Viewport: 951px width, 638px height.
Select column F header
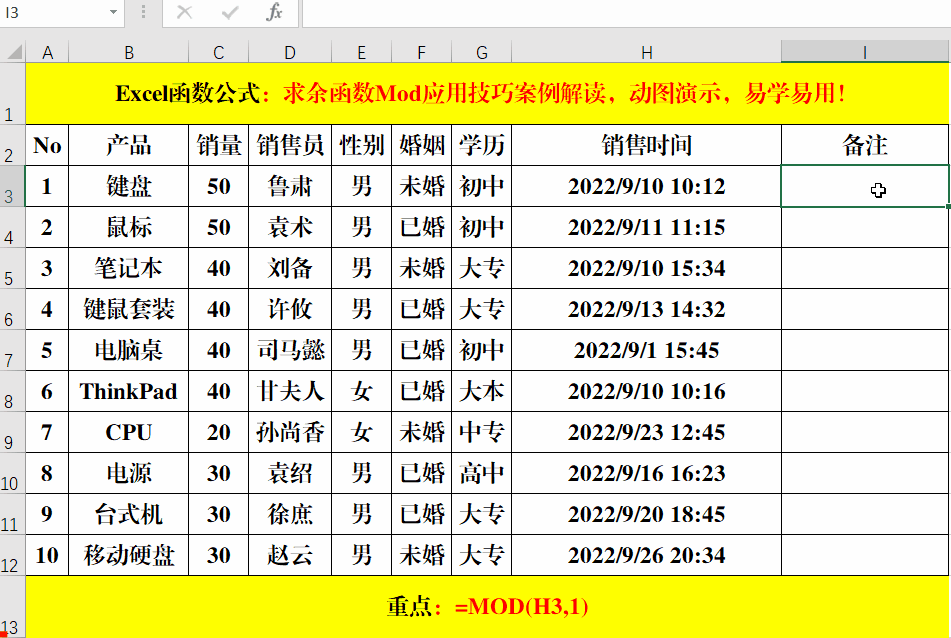[x=422, y=52]
